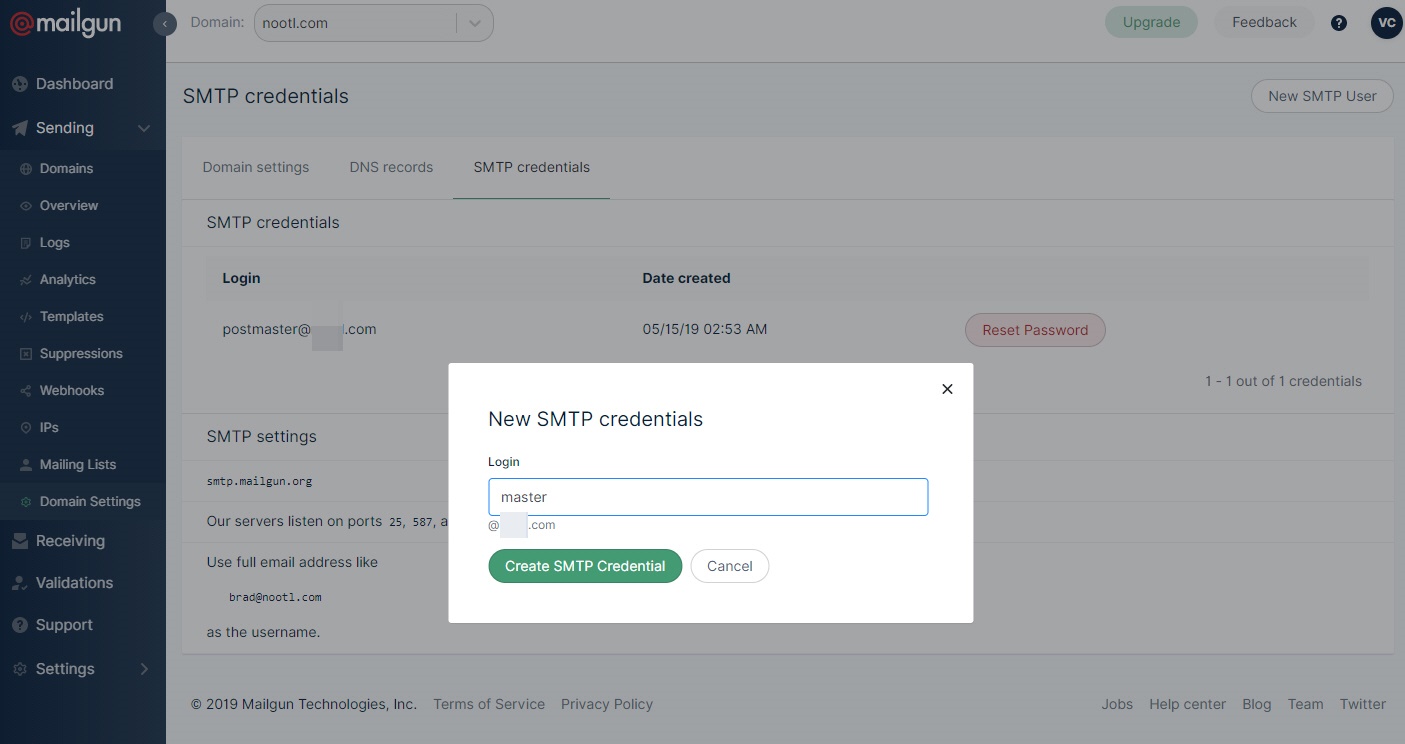Collapse the sidebar with arrow button
Viewport: 1405px width, 744px height.
pos(165,23)
